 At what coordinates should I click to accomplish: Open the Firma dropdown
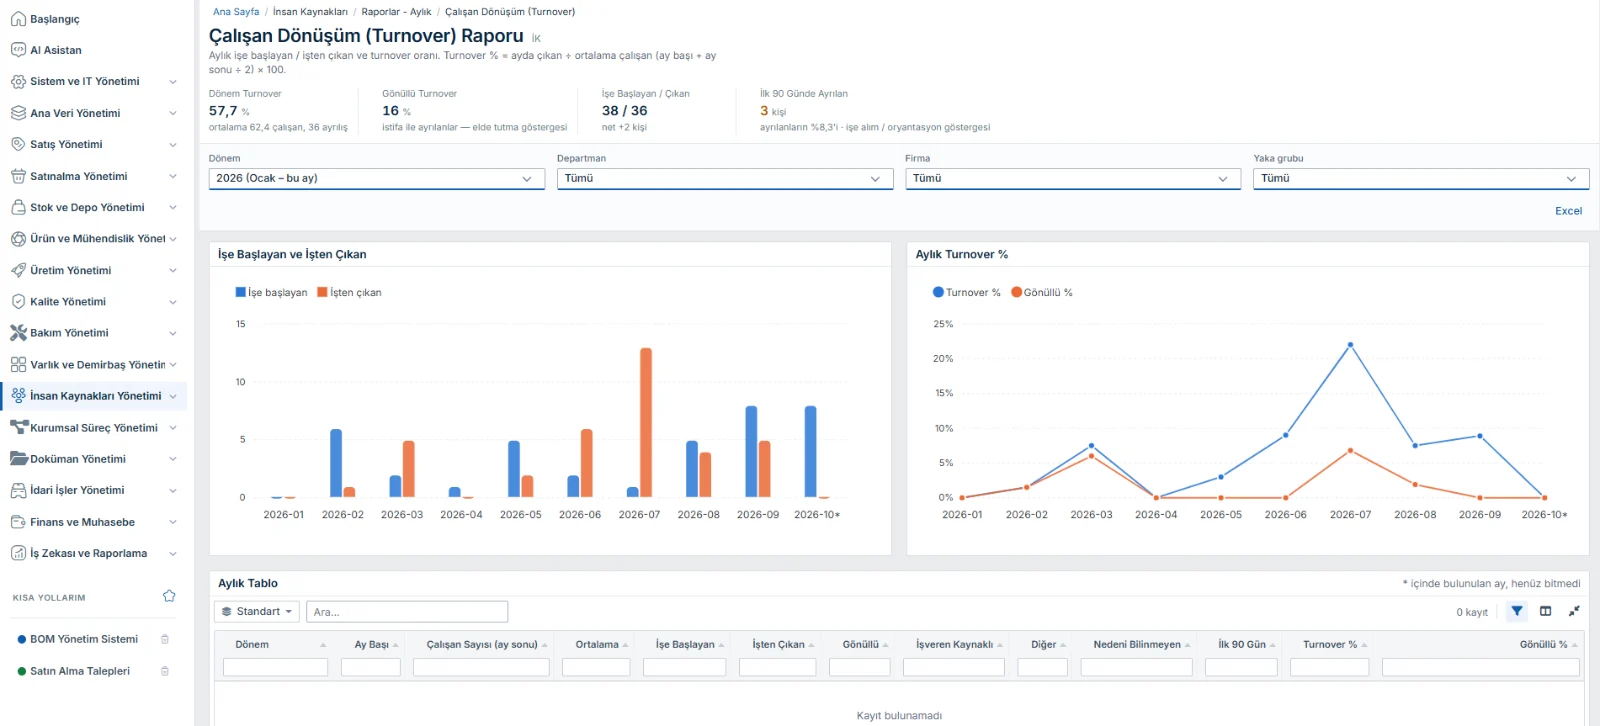coord(1073,178)
